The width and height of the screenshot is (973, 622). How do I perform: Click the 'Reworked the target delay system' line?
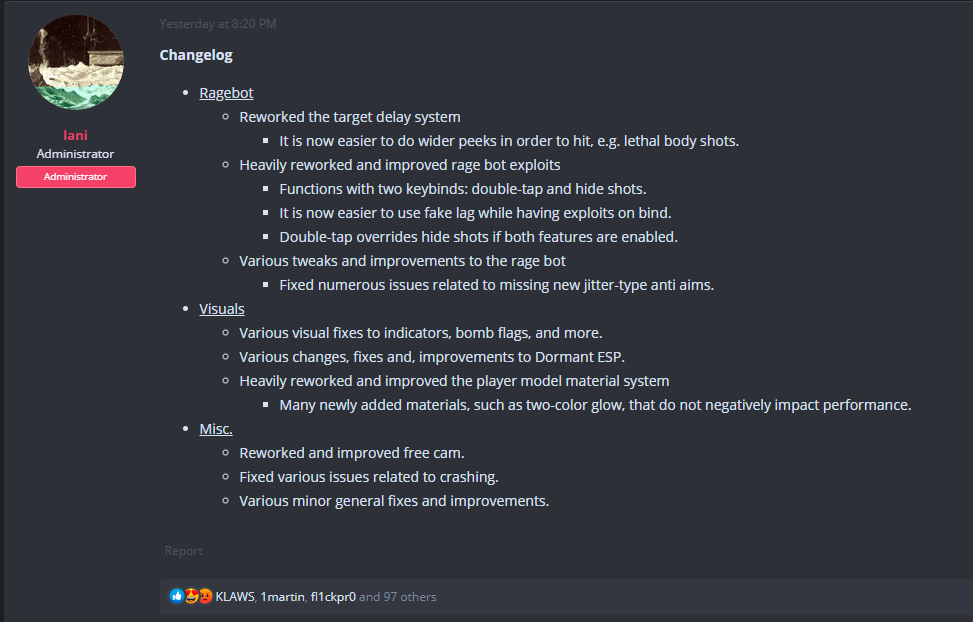349,117
